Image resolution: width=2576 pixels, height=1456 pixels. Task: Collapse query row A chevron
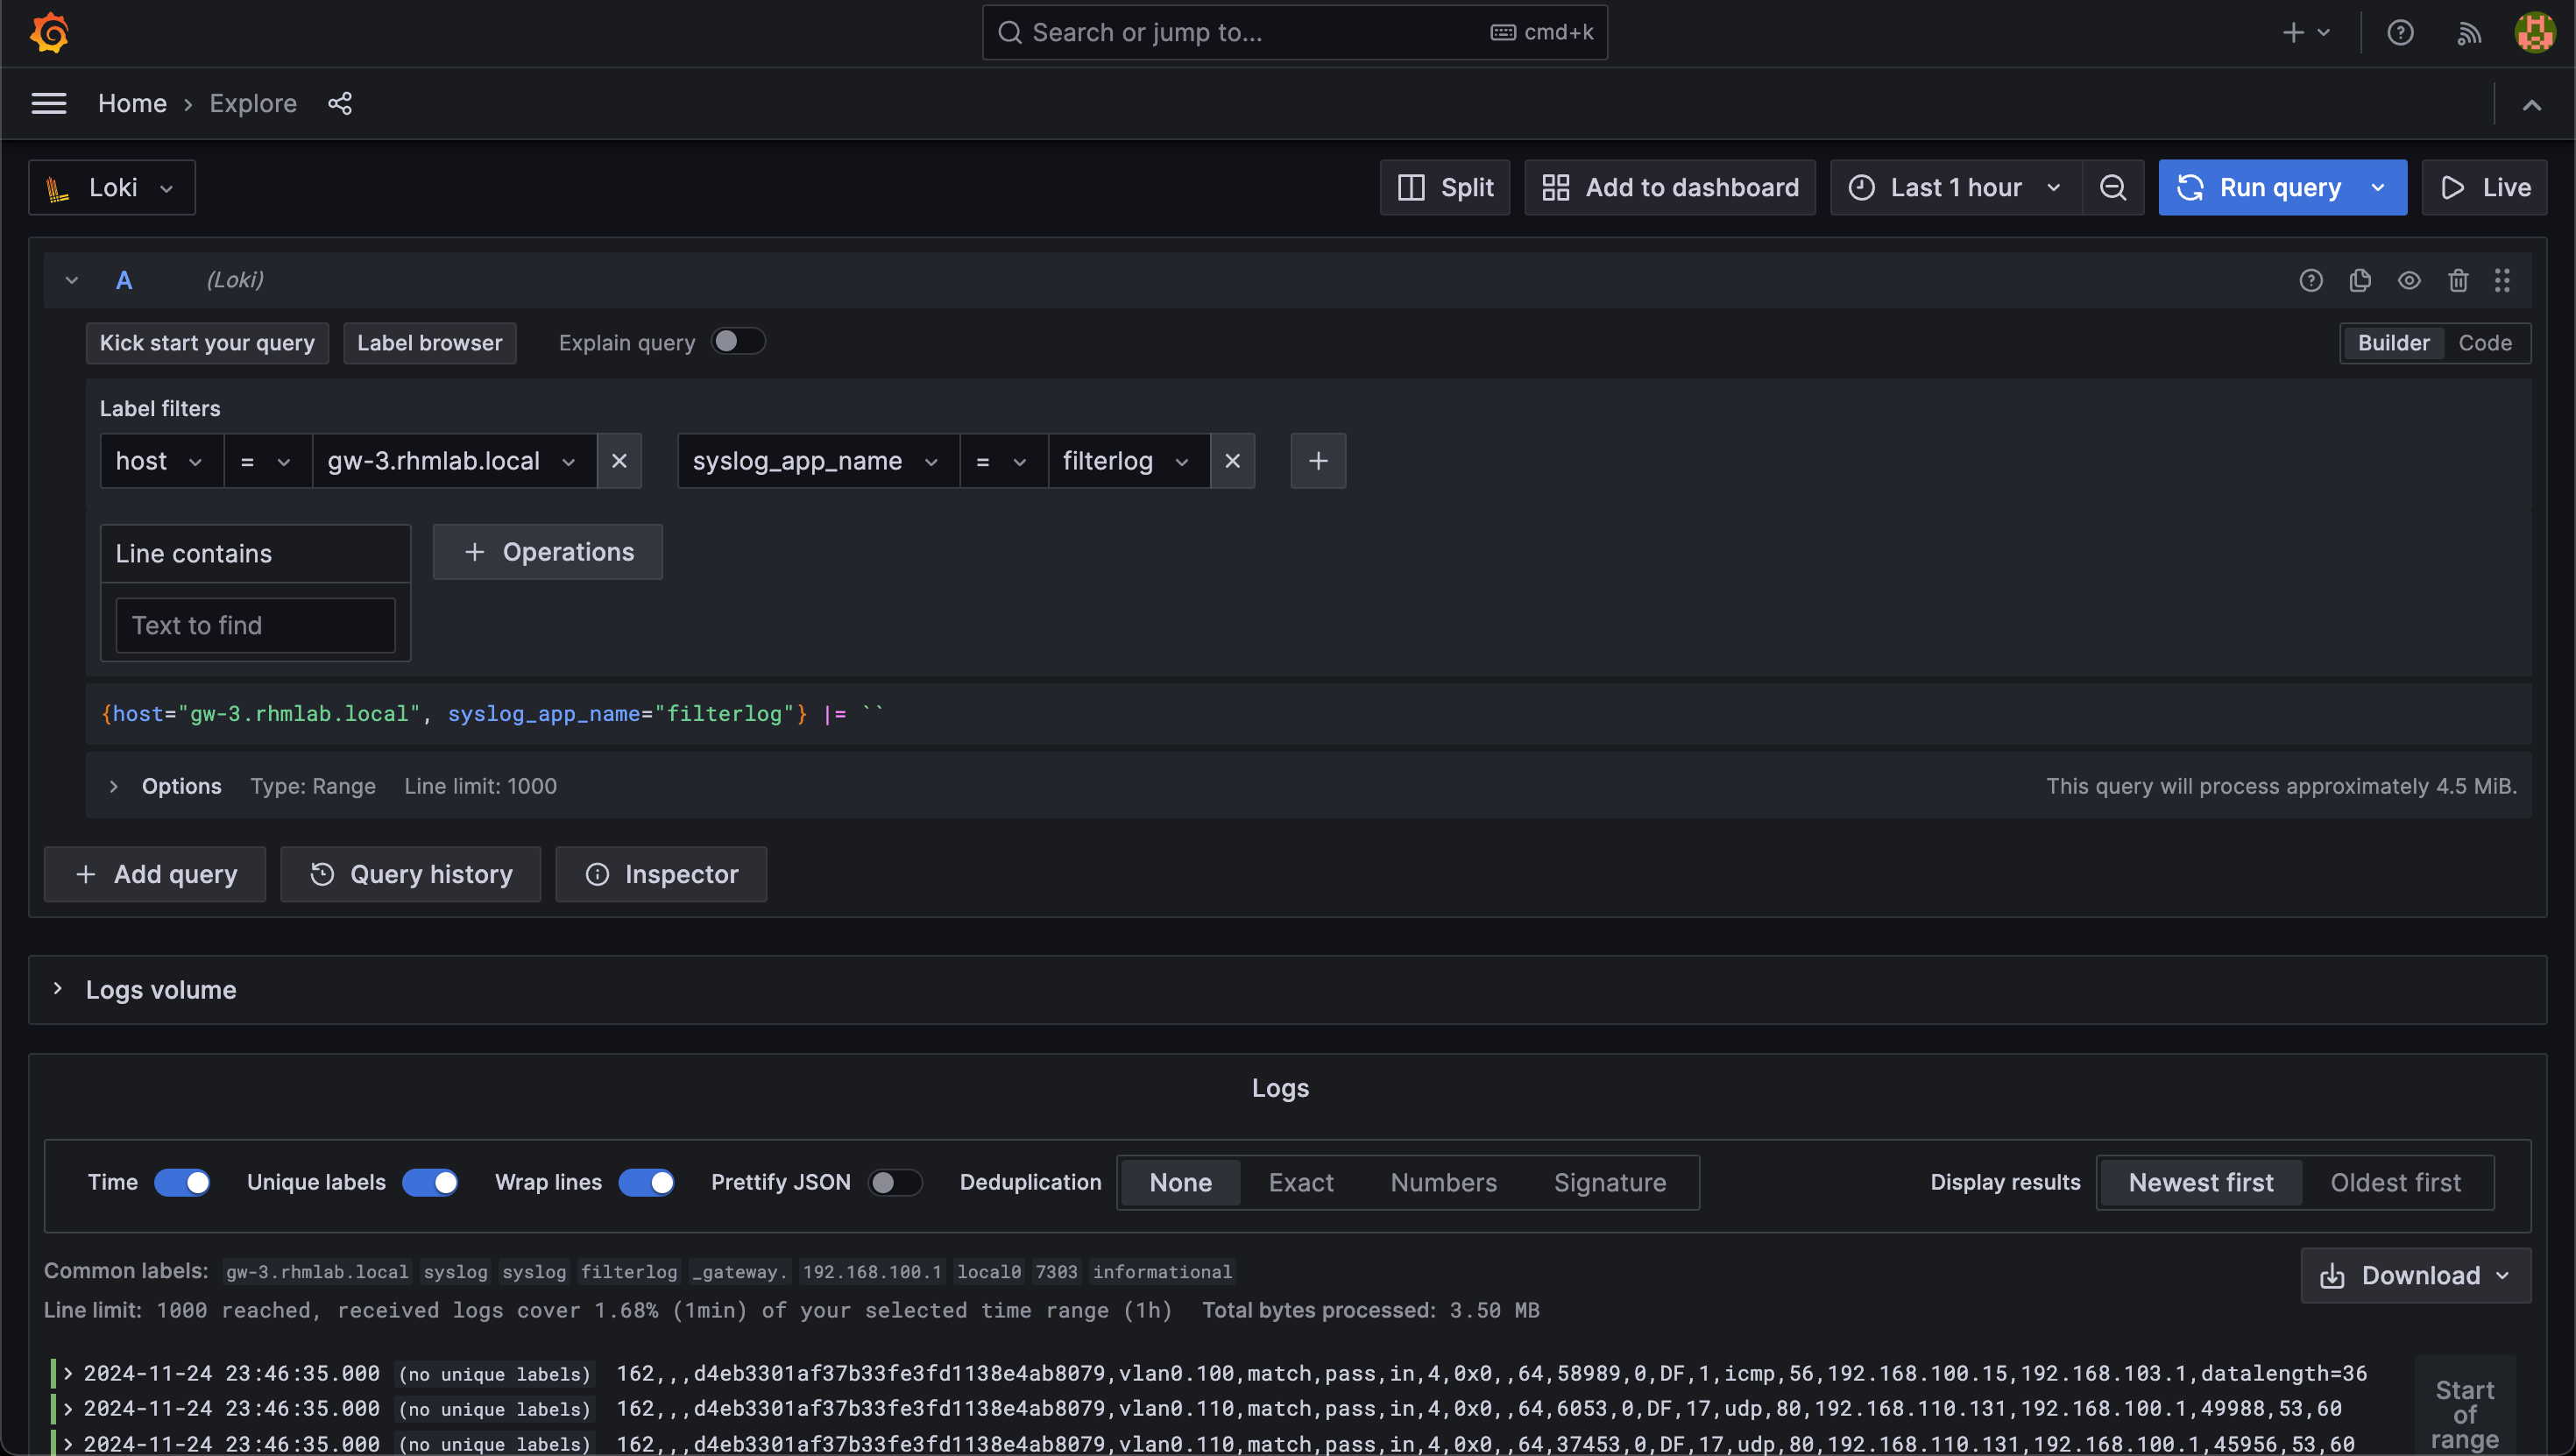pos(71,281)
